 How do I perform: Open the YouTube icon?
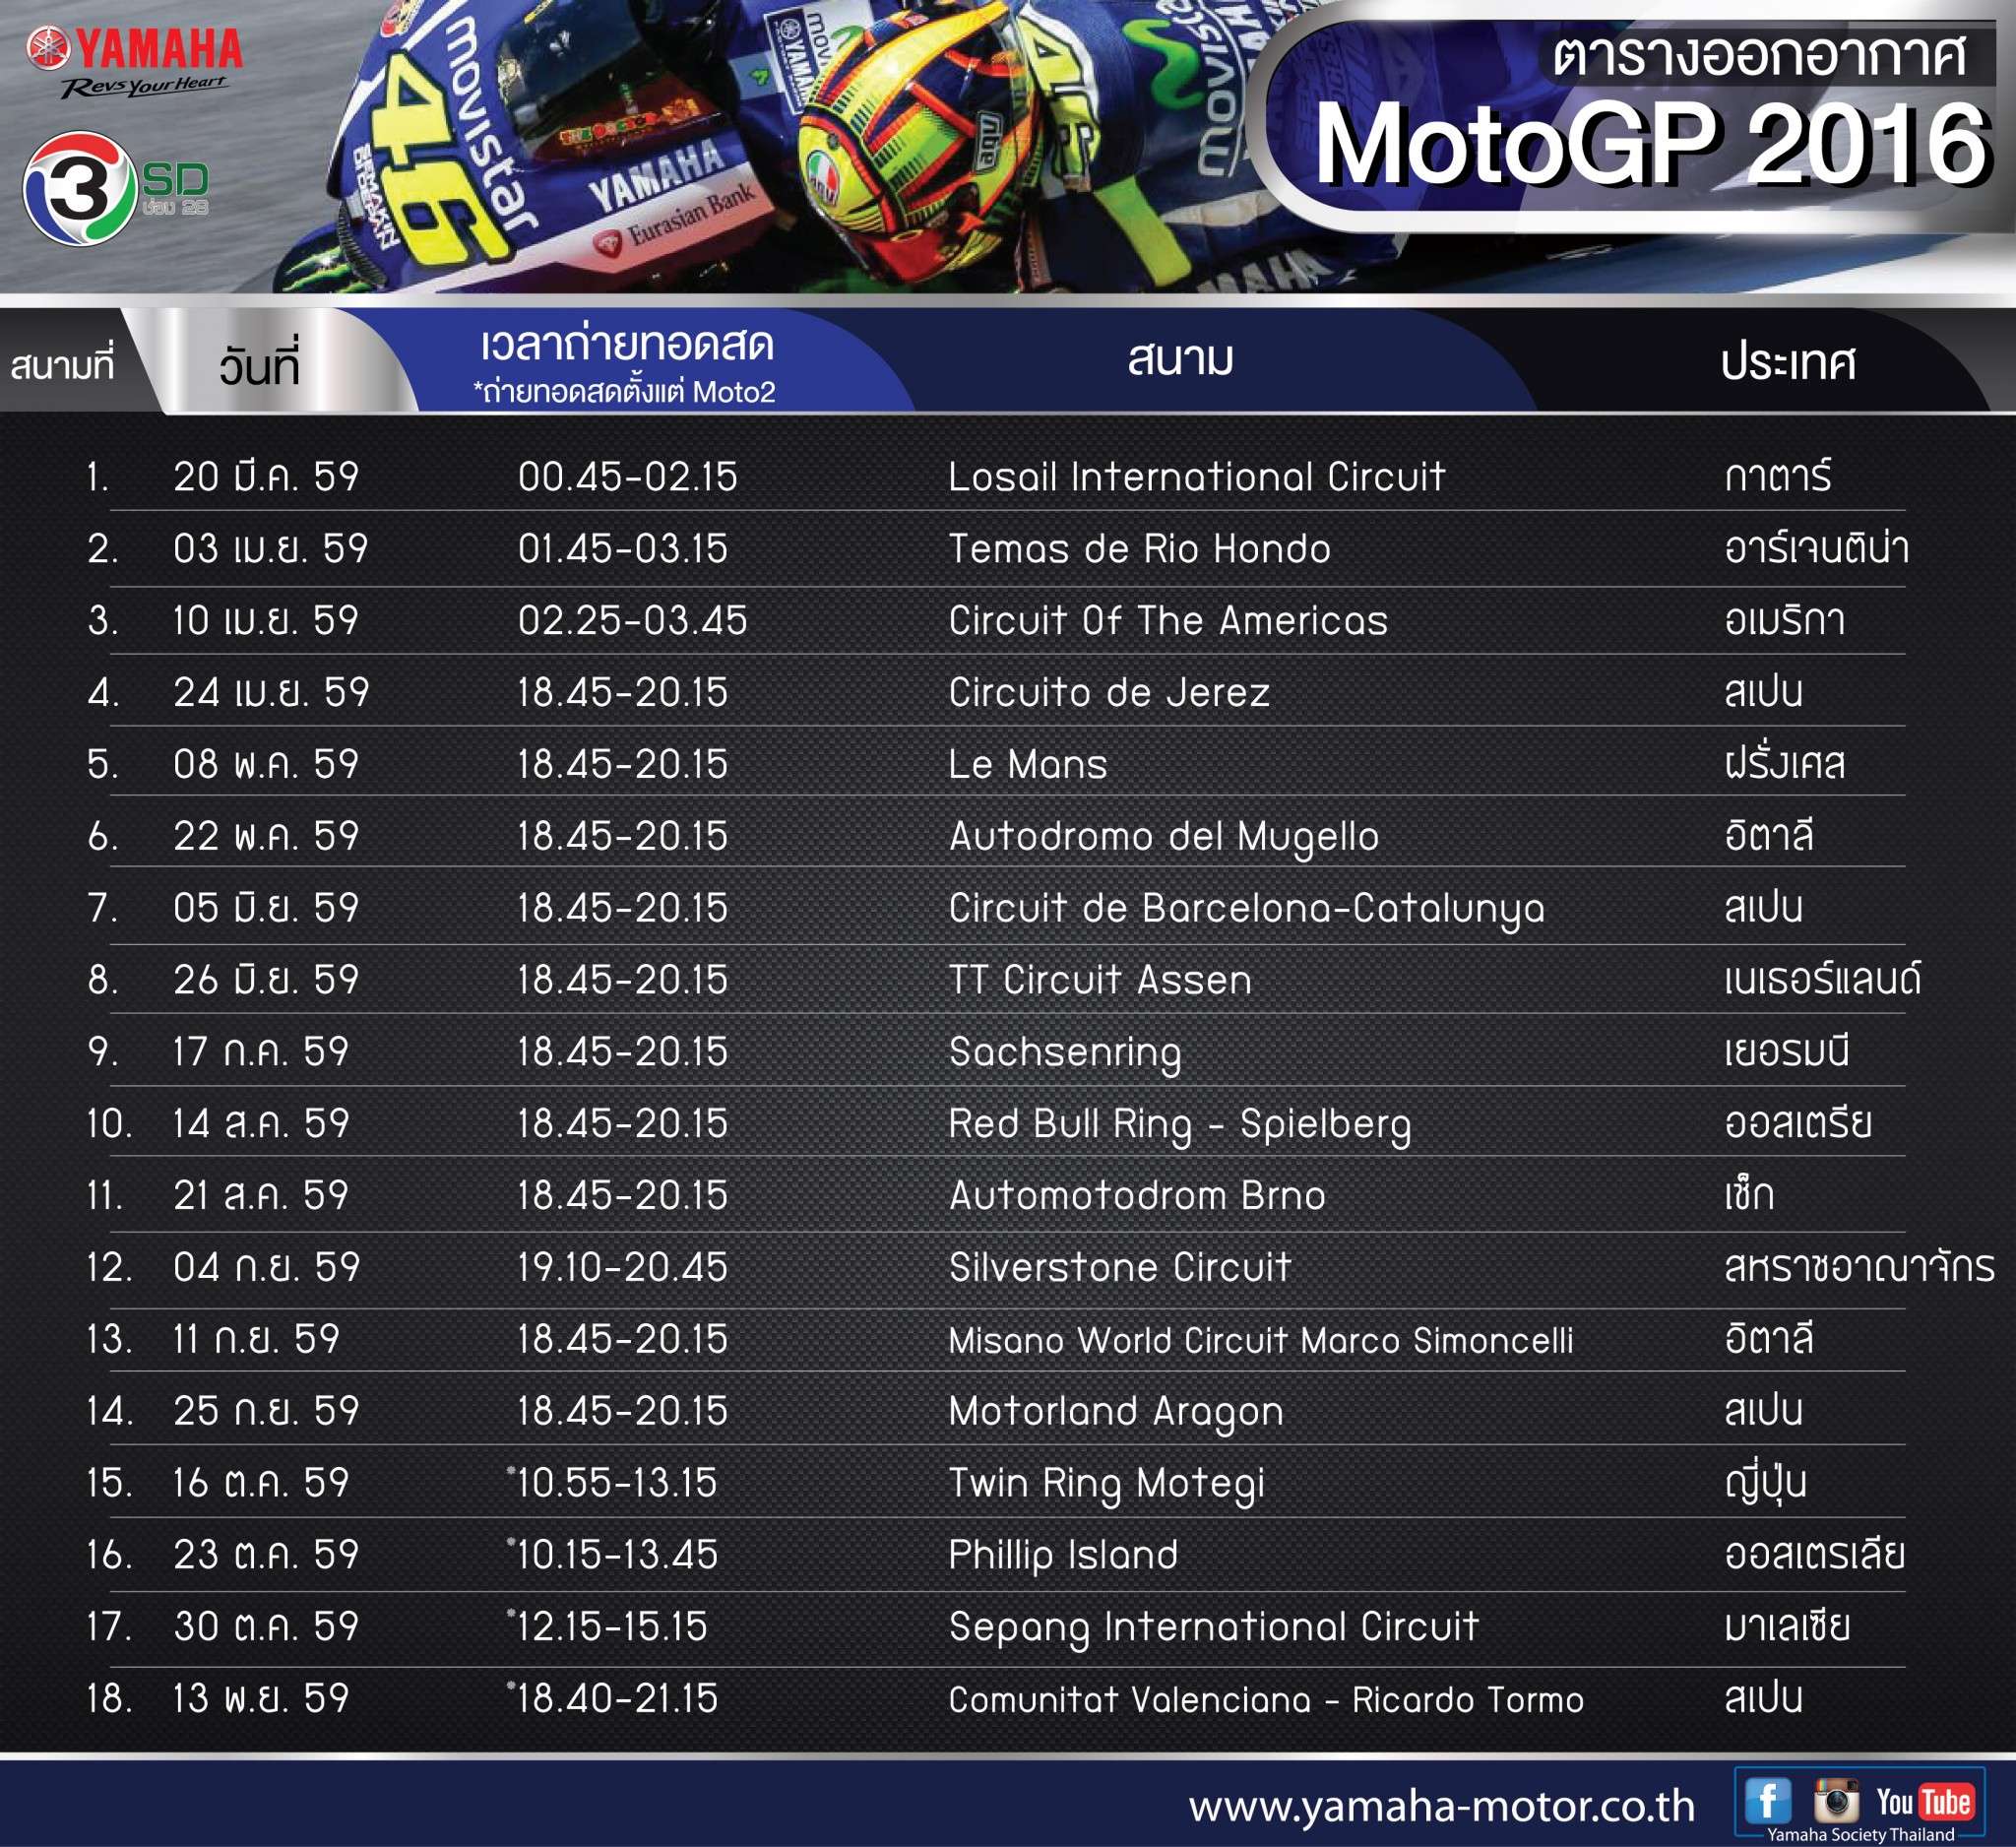tap(1924, 1802)
